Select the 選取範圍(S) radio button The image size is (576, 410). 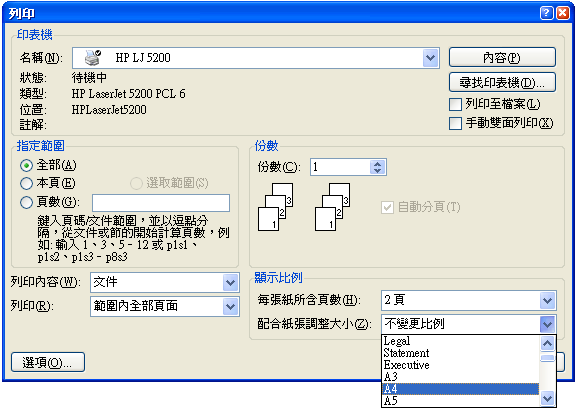click(x=136, y=183)
